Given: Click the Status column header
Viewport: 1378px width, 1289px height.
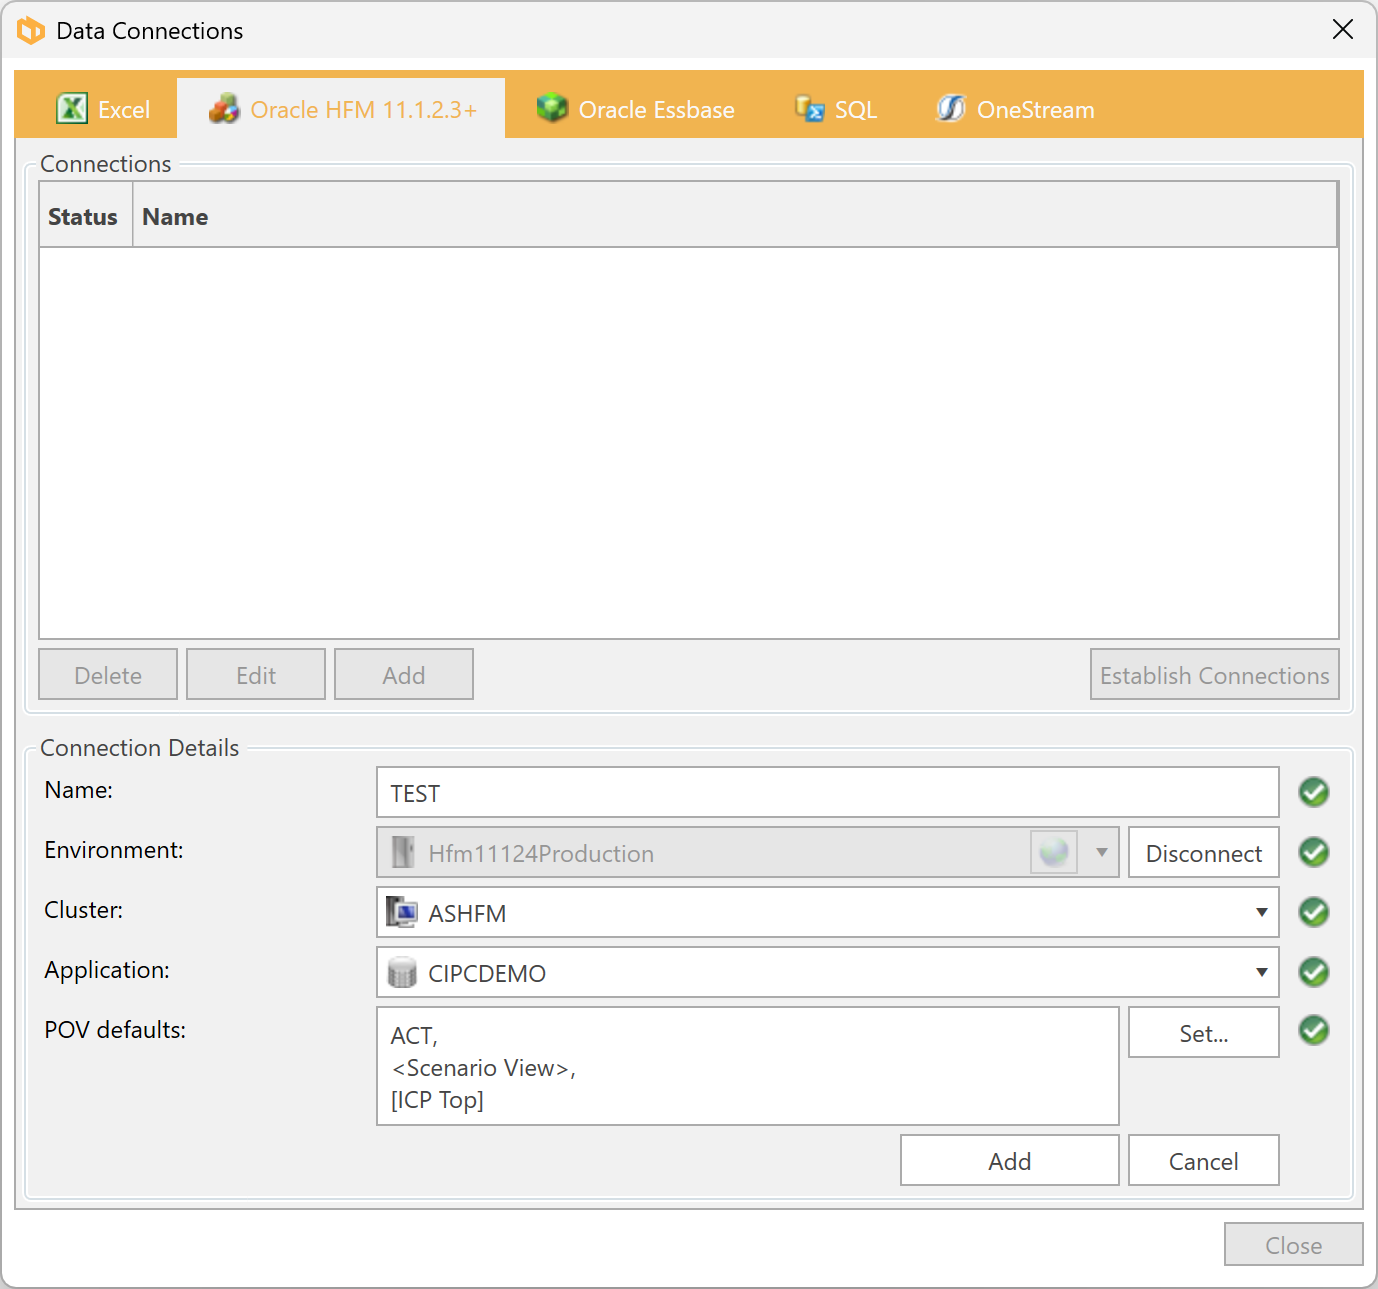Looking at the screenshot, I should 85,216.
